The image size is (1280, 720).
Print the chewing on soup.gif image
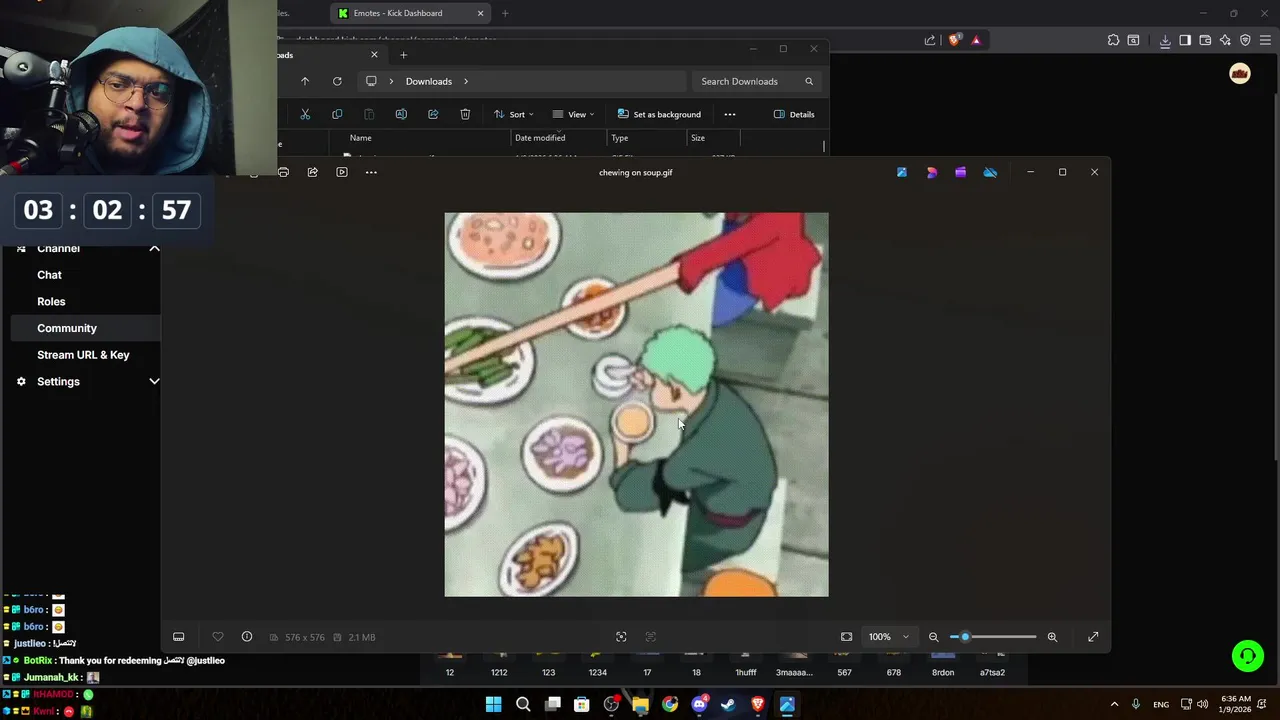[x=284, y=172]
